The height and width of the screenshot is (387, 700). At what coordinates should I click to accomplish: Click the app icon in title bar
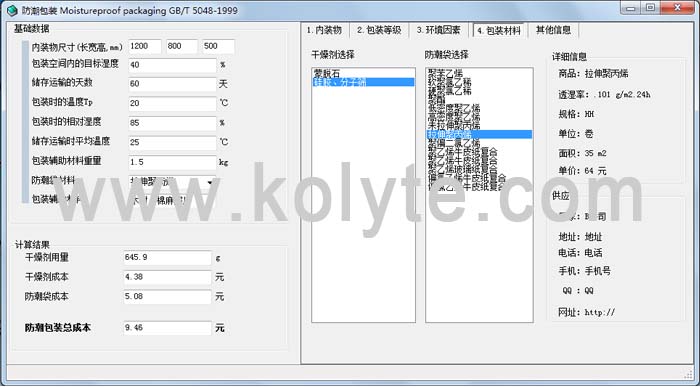(12, 10)
